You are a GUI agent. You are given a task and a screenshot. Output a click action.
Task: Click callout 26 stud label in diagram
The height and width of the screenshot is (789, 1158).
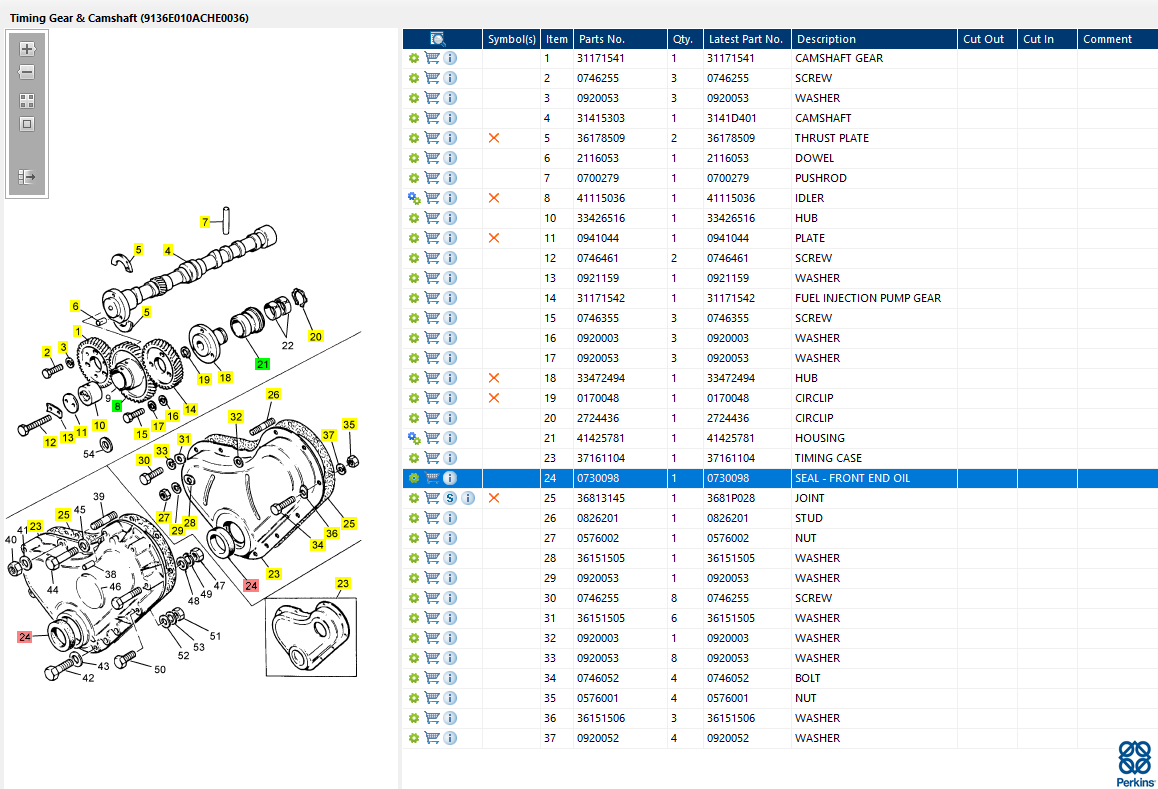pyautogui.click(x=273, y=394)
